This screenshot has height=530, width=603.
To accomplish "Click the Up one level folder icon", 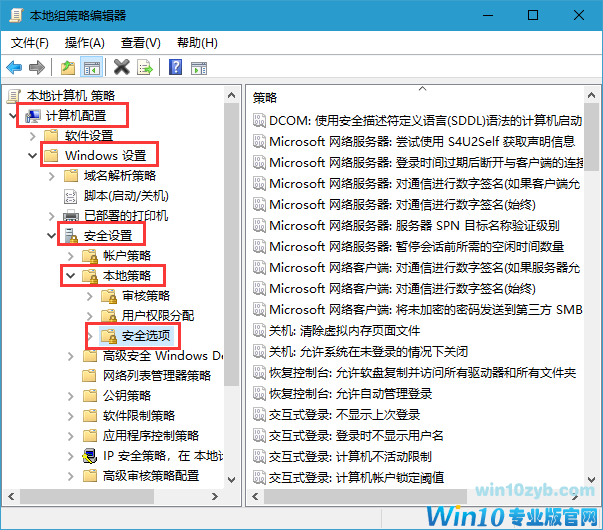I will (68, 68).
